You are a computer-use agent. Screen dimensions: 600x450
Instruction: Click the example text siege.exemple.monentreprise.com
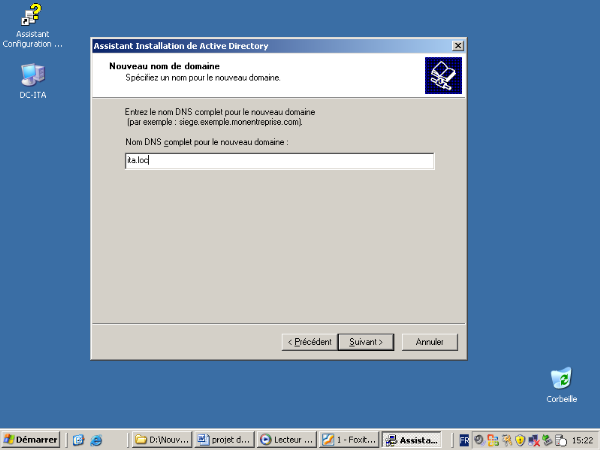click(240, 122)
